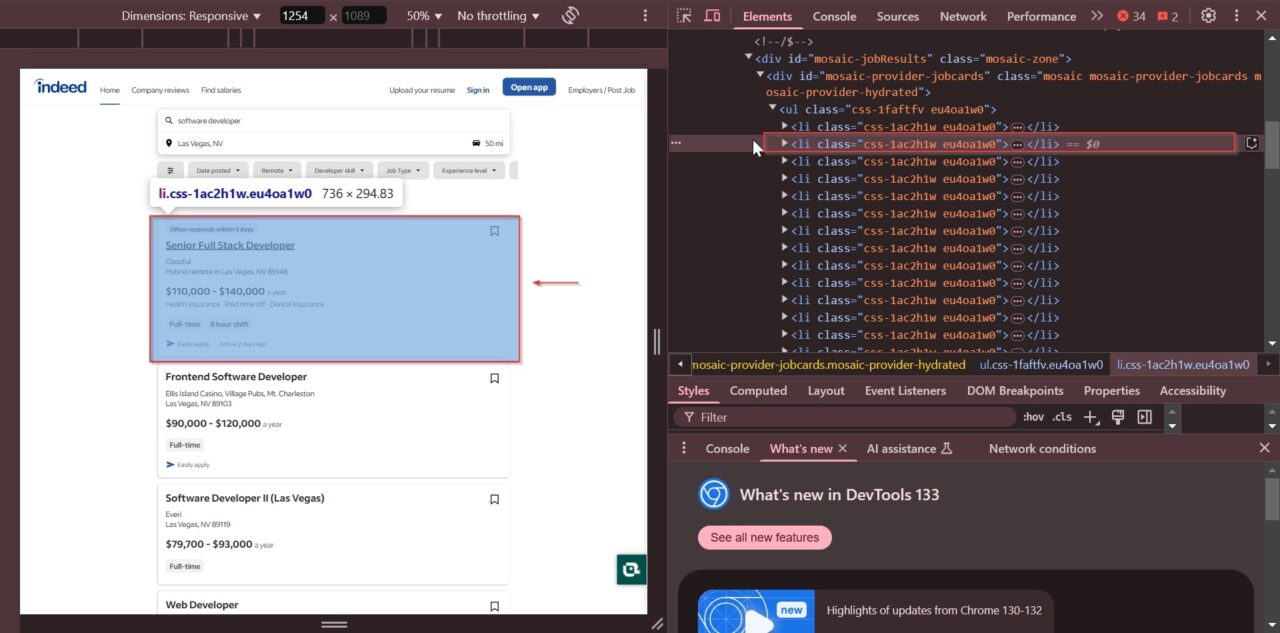The width and height of the screenshot is (1280, 633).
Task: Open the Event Listeners tab
Action: tap(905, 391)
